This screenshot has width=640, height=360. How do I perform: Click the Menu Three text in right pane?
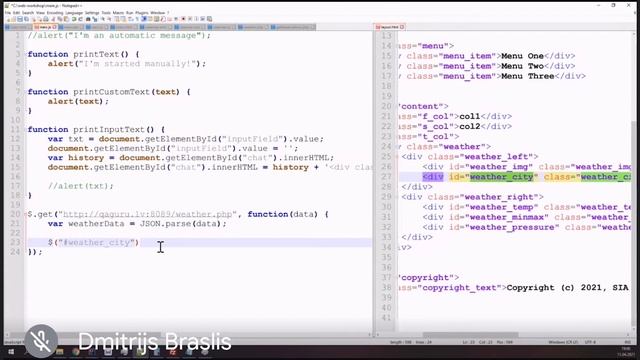(528, 76)
